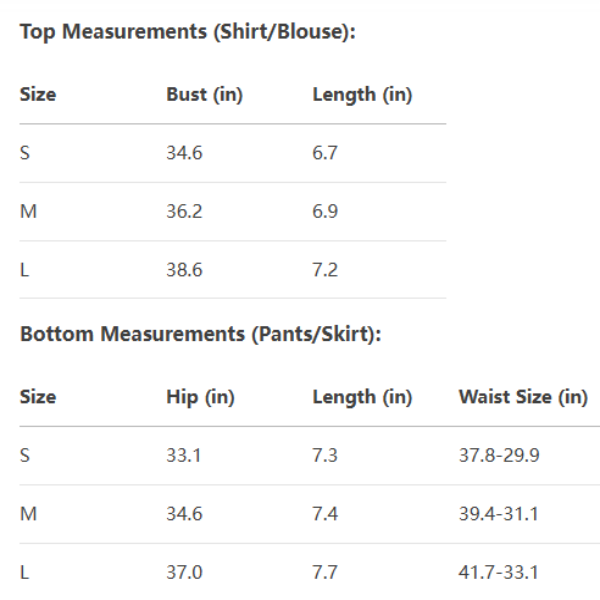This screenshot has height=600, width=600.
Task: Click the 7.4 length value for bottom size M
Action: [x=325, y=514]
